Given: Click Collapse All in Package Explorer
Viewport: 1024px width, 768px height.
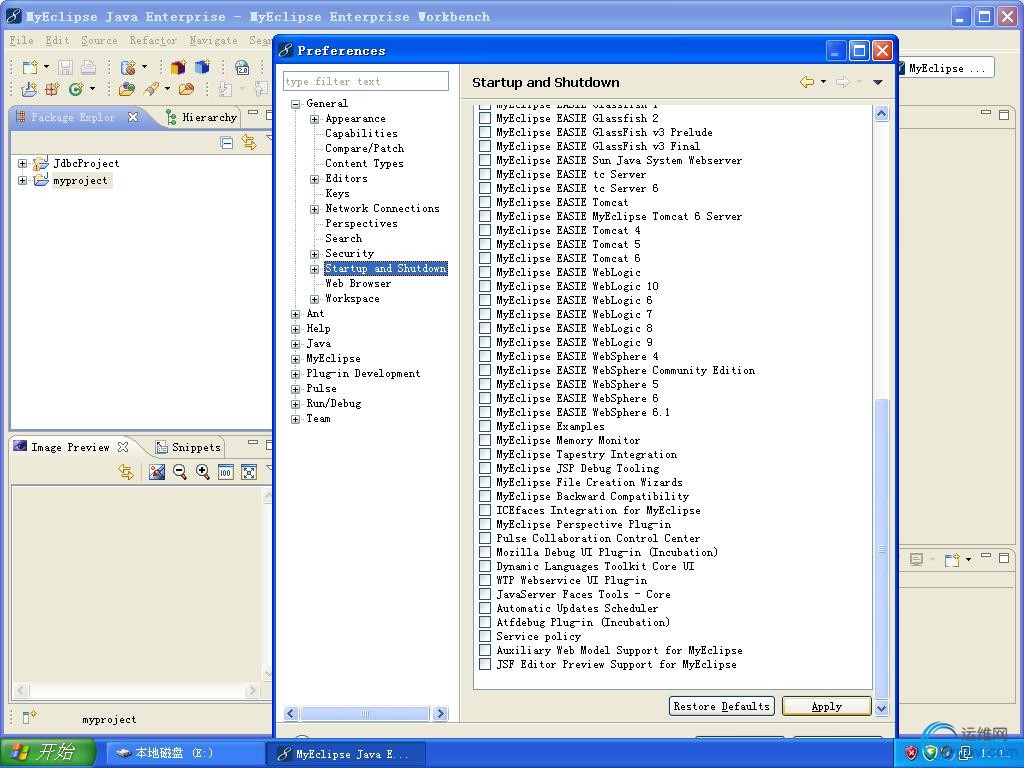Looking at the screenshot, I should tap(227, 142).
